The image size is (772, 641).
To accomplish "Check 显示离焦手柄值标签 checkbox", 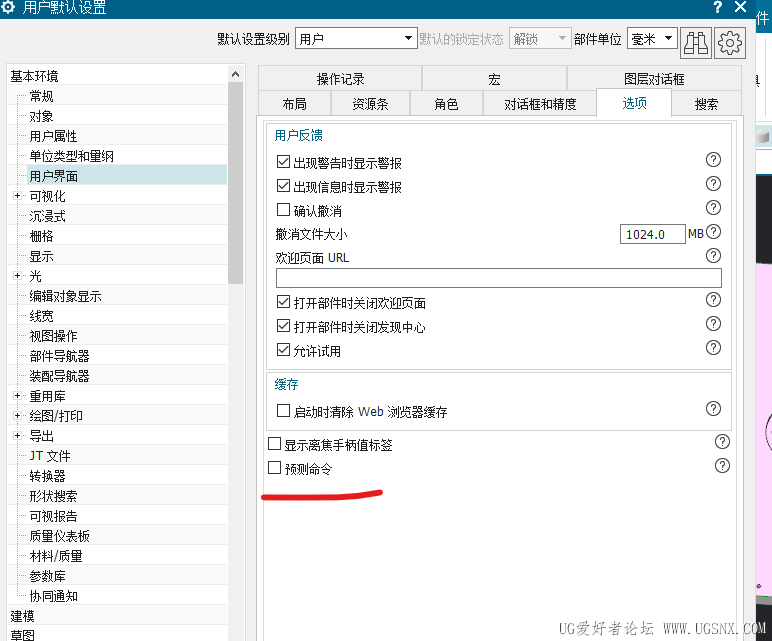I will tap(274, 444).
